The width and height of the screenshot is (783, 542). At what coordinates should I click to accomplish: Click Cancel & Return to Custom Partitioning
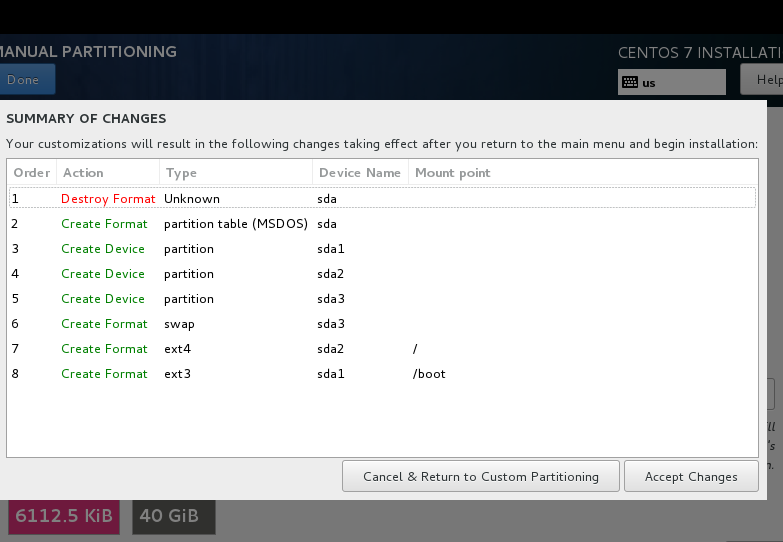(480, 477)
